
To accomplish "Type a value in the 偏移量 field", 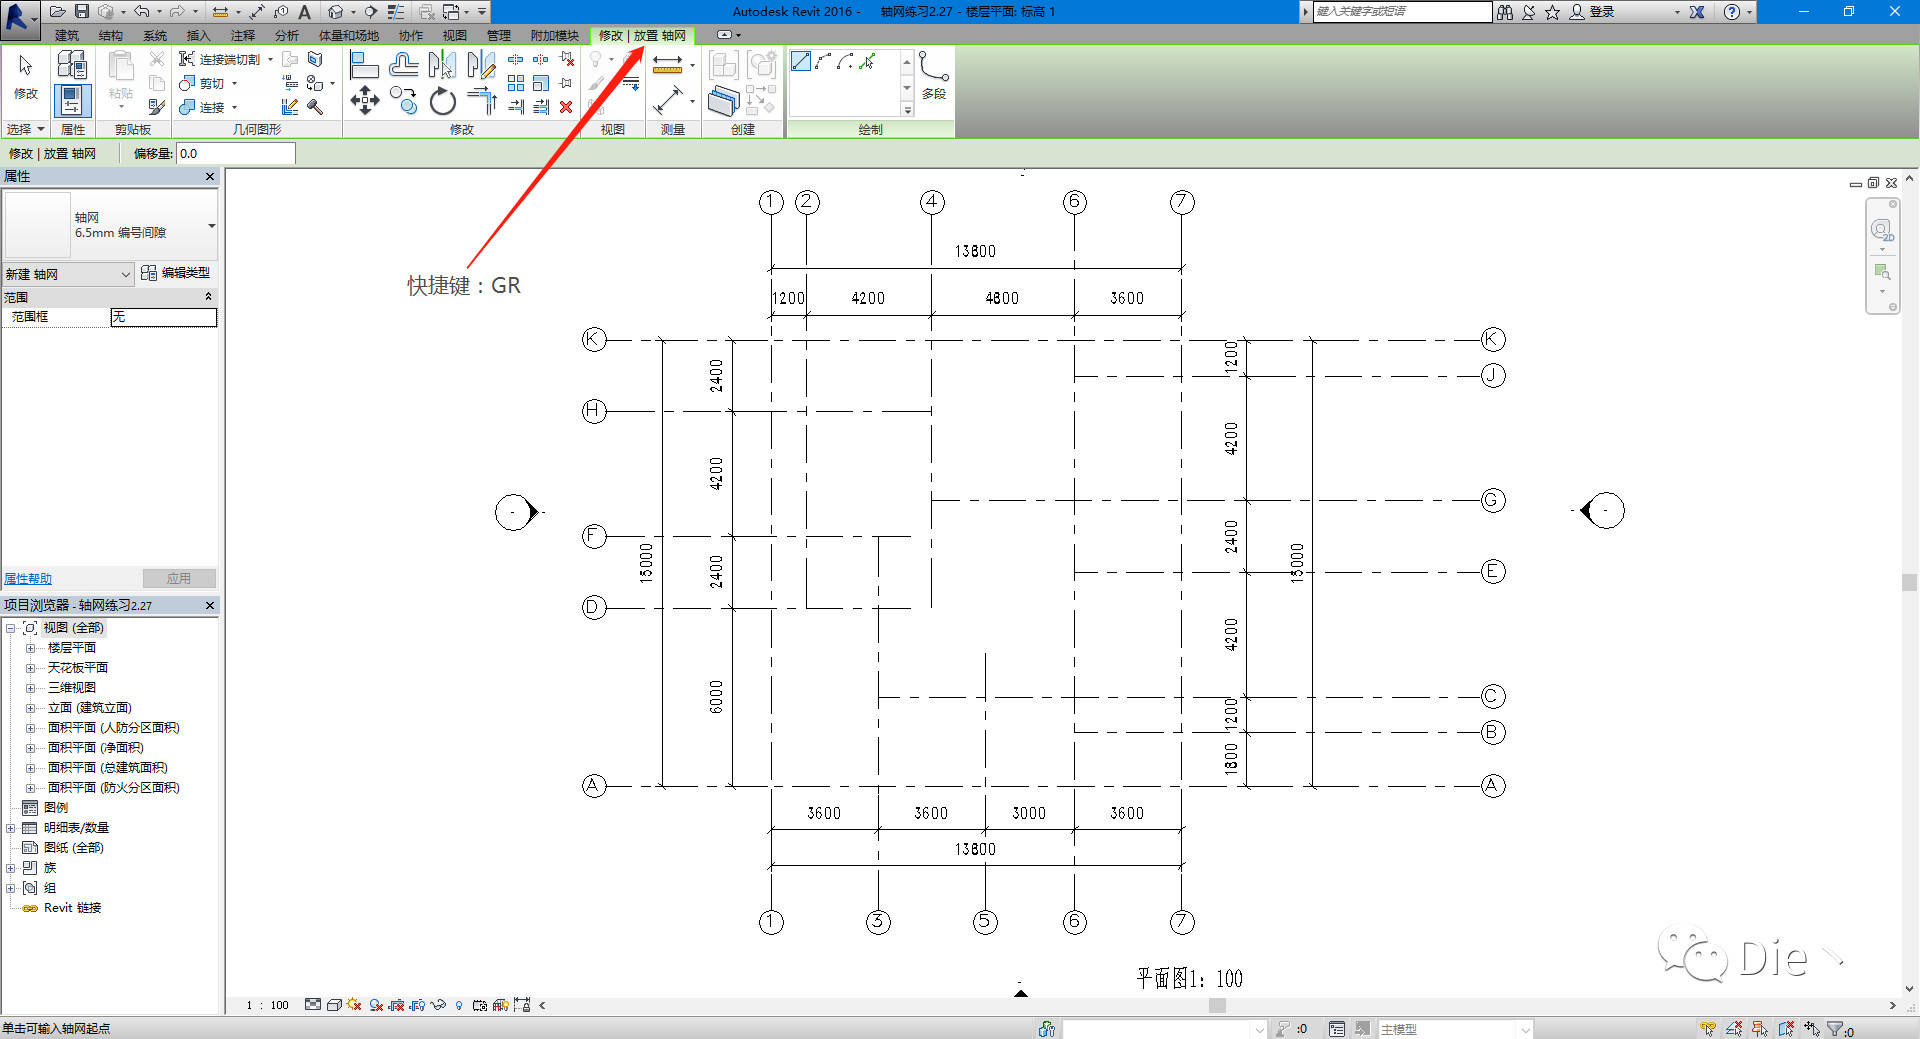I will point(236,153).
